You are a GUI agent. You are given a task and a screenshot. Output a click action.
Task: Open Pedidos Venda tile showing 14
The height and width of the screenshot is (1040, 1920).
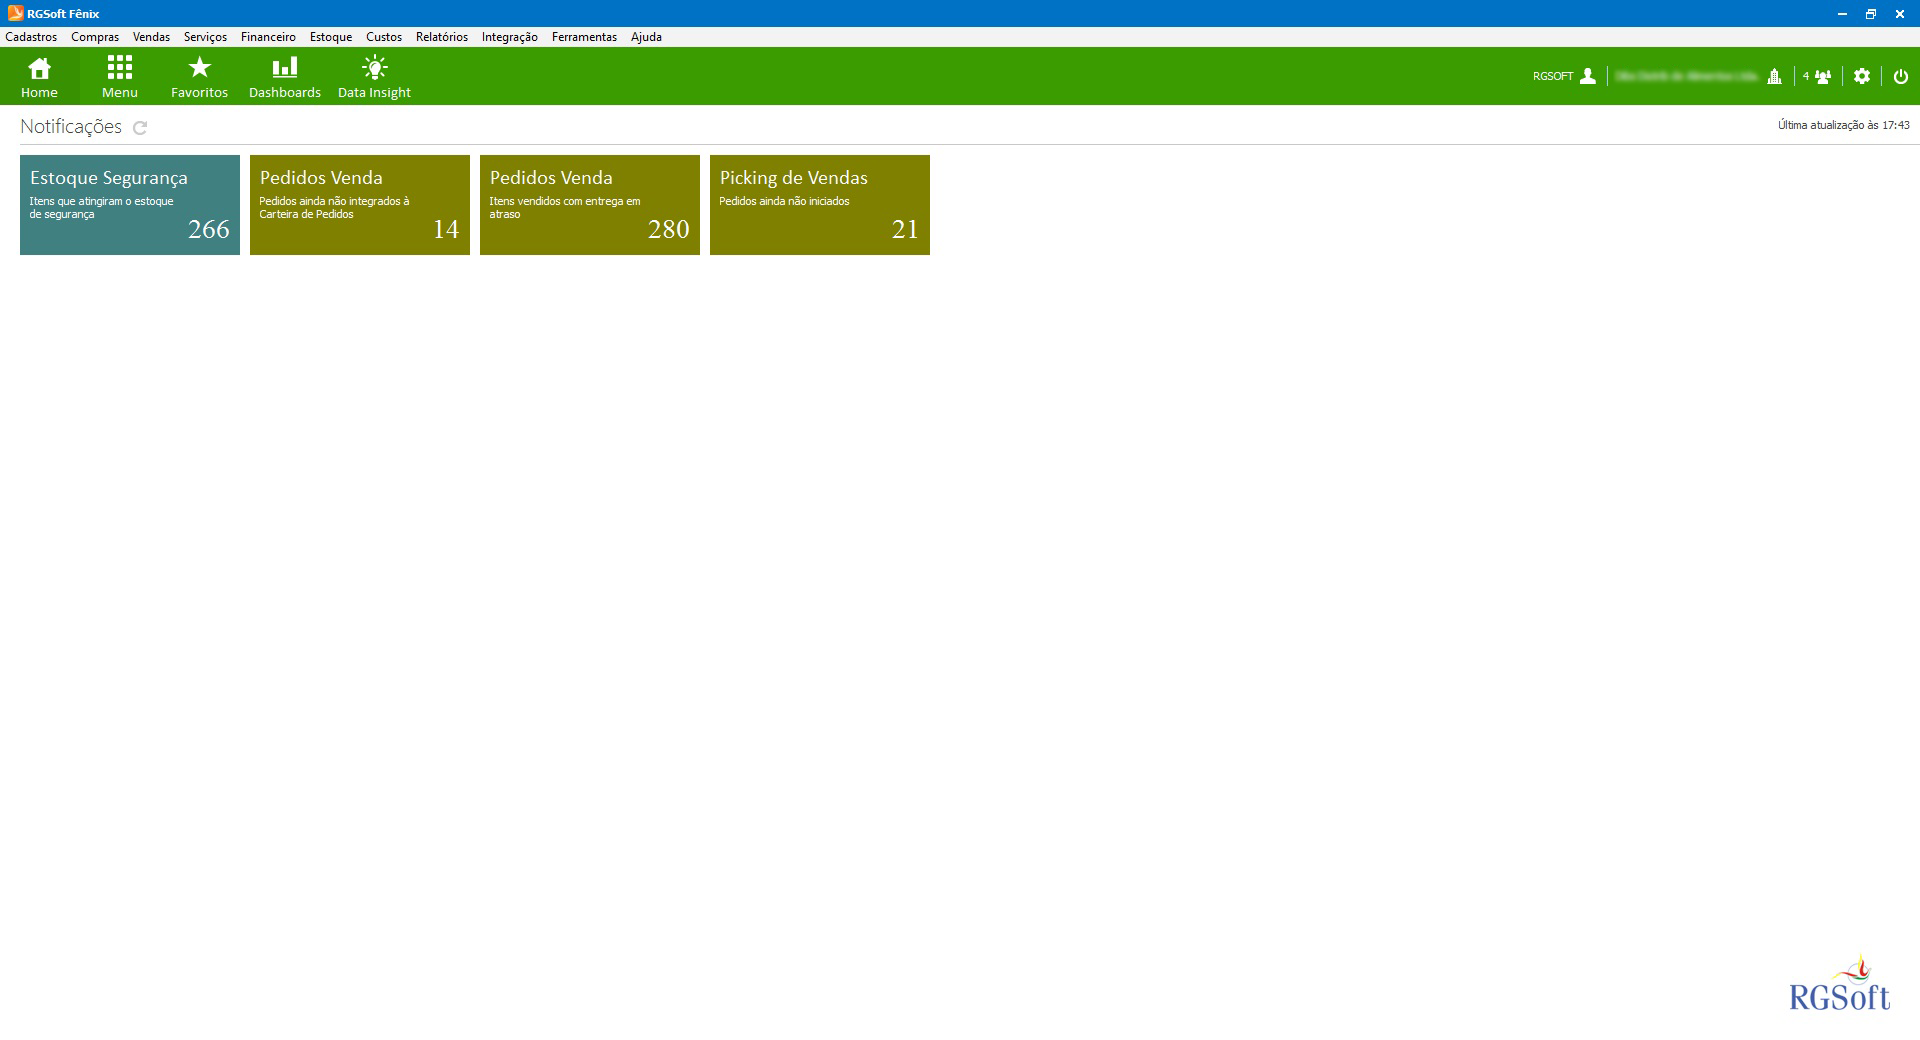click(360, 205)
